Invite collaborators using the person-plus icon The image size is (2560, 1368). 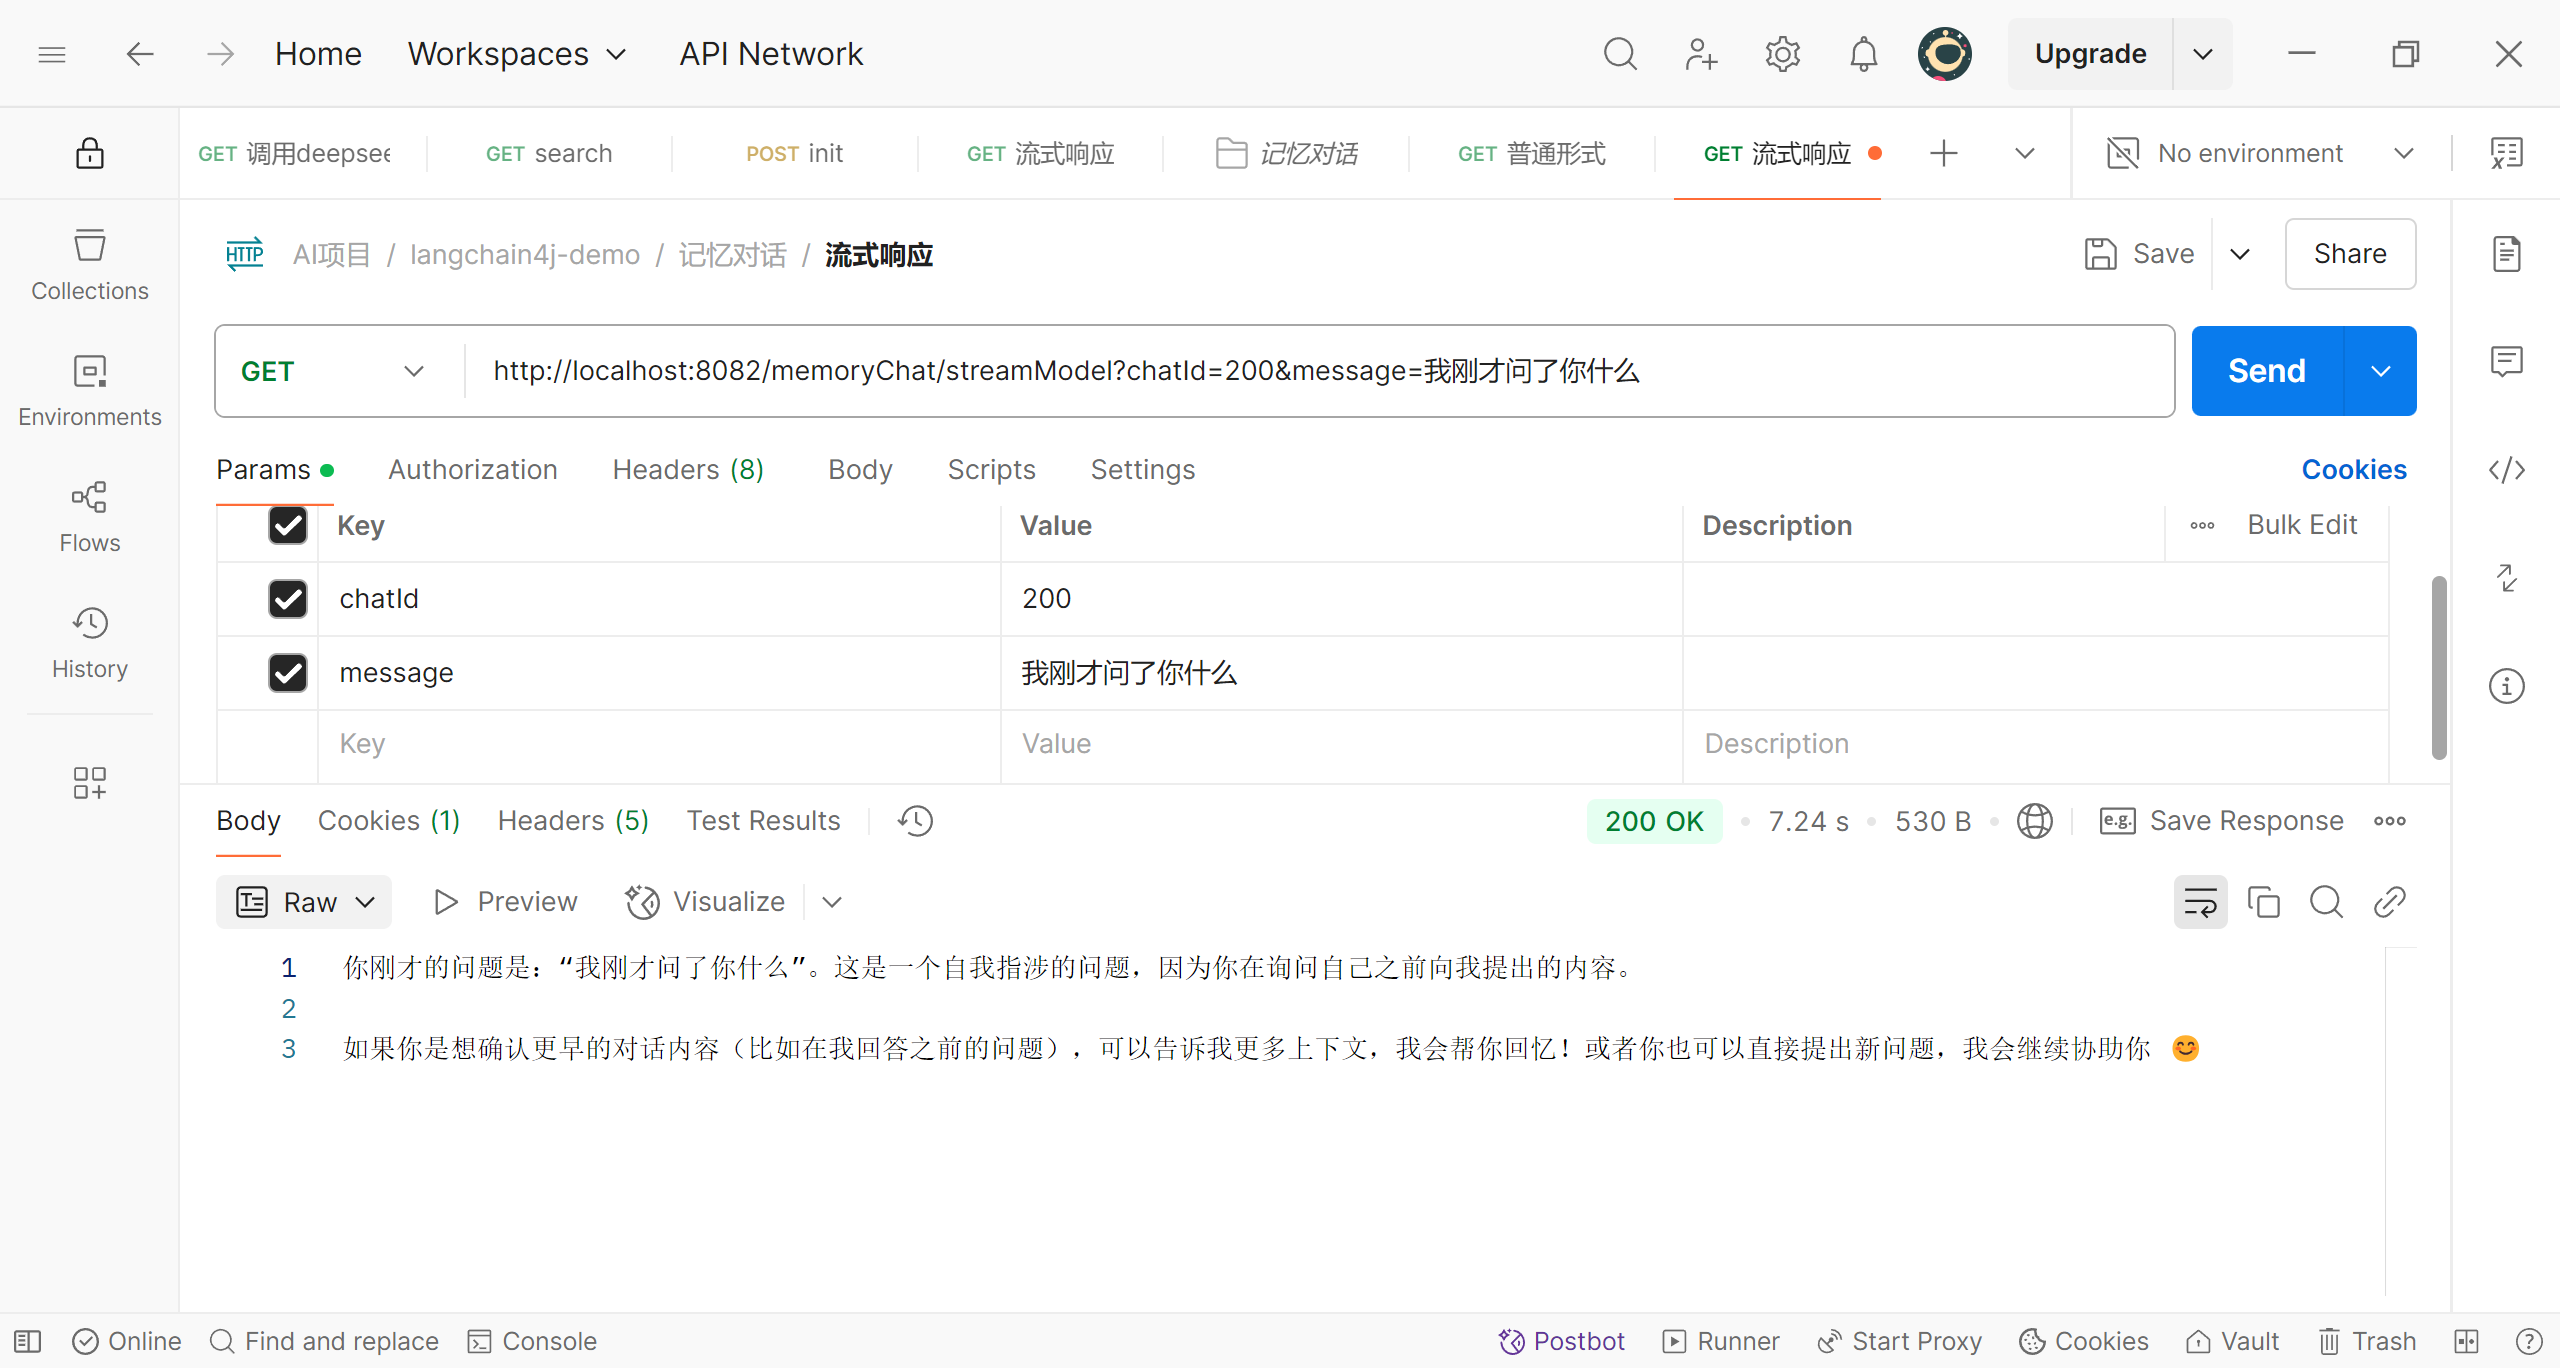(x=1700, y=54)
